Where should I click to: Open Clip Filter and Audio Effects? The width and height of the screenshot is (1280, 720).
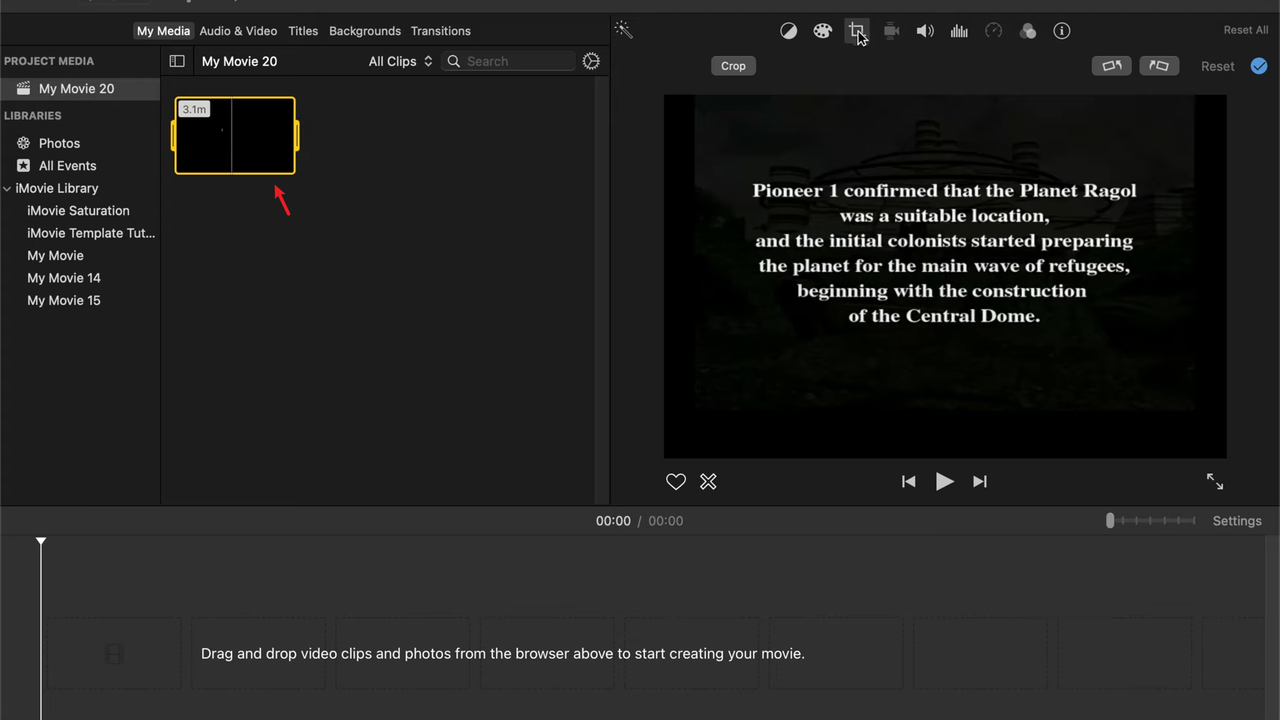[x=1028, y=31]
